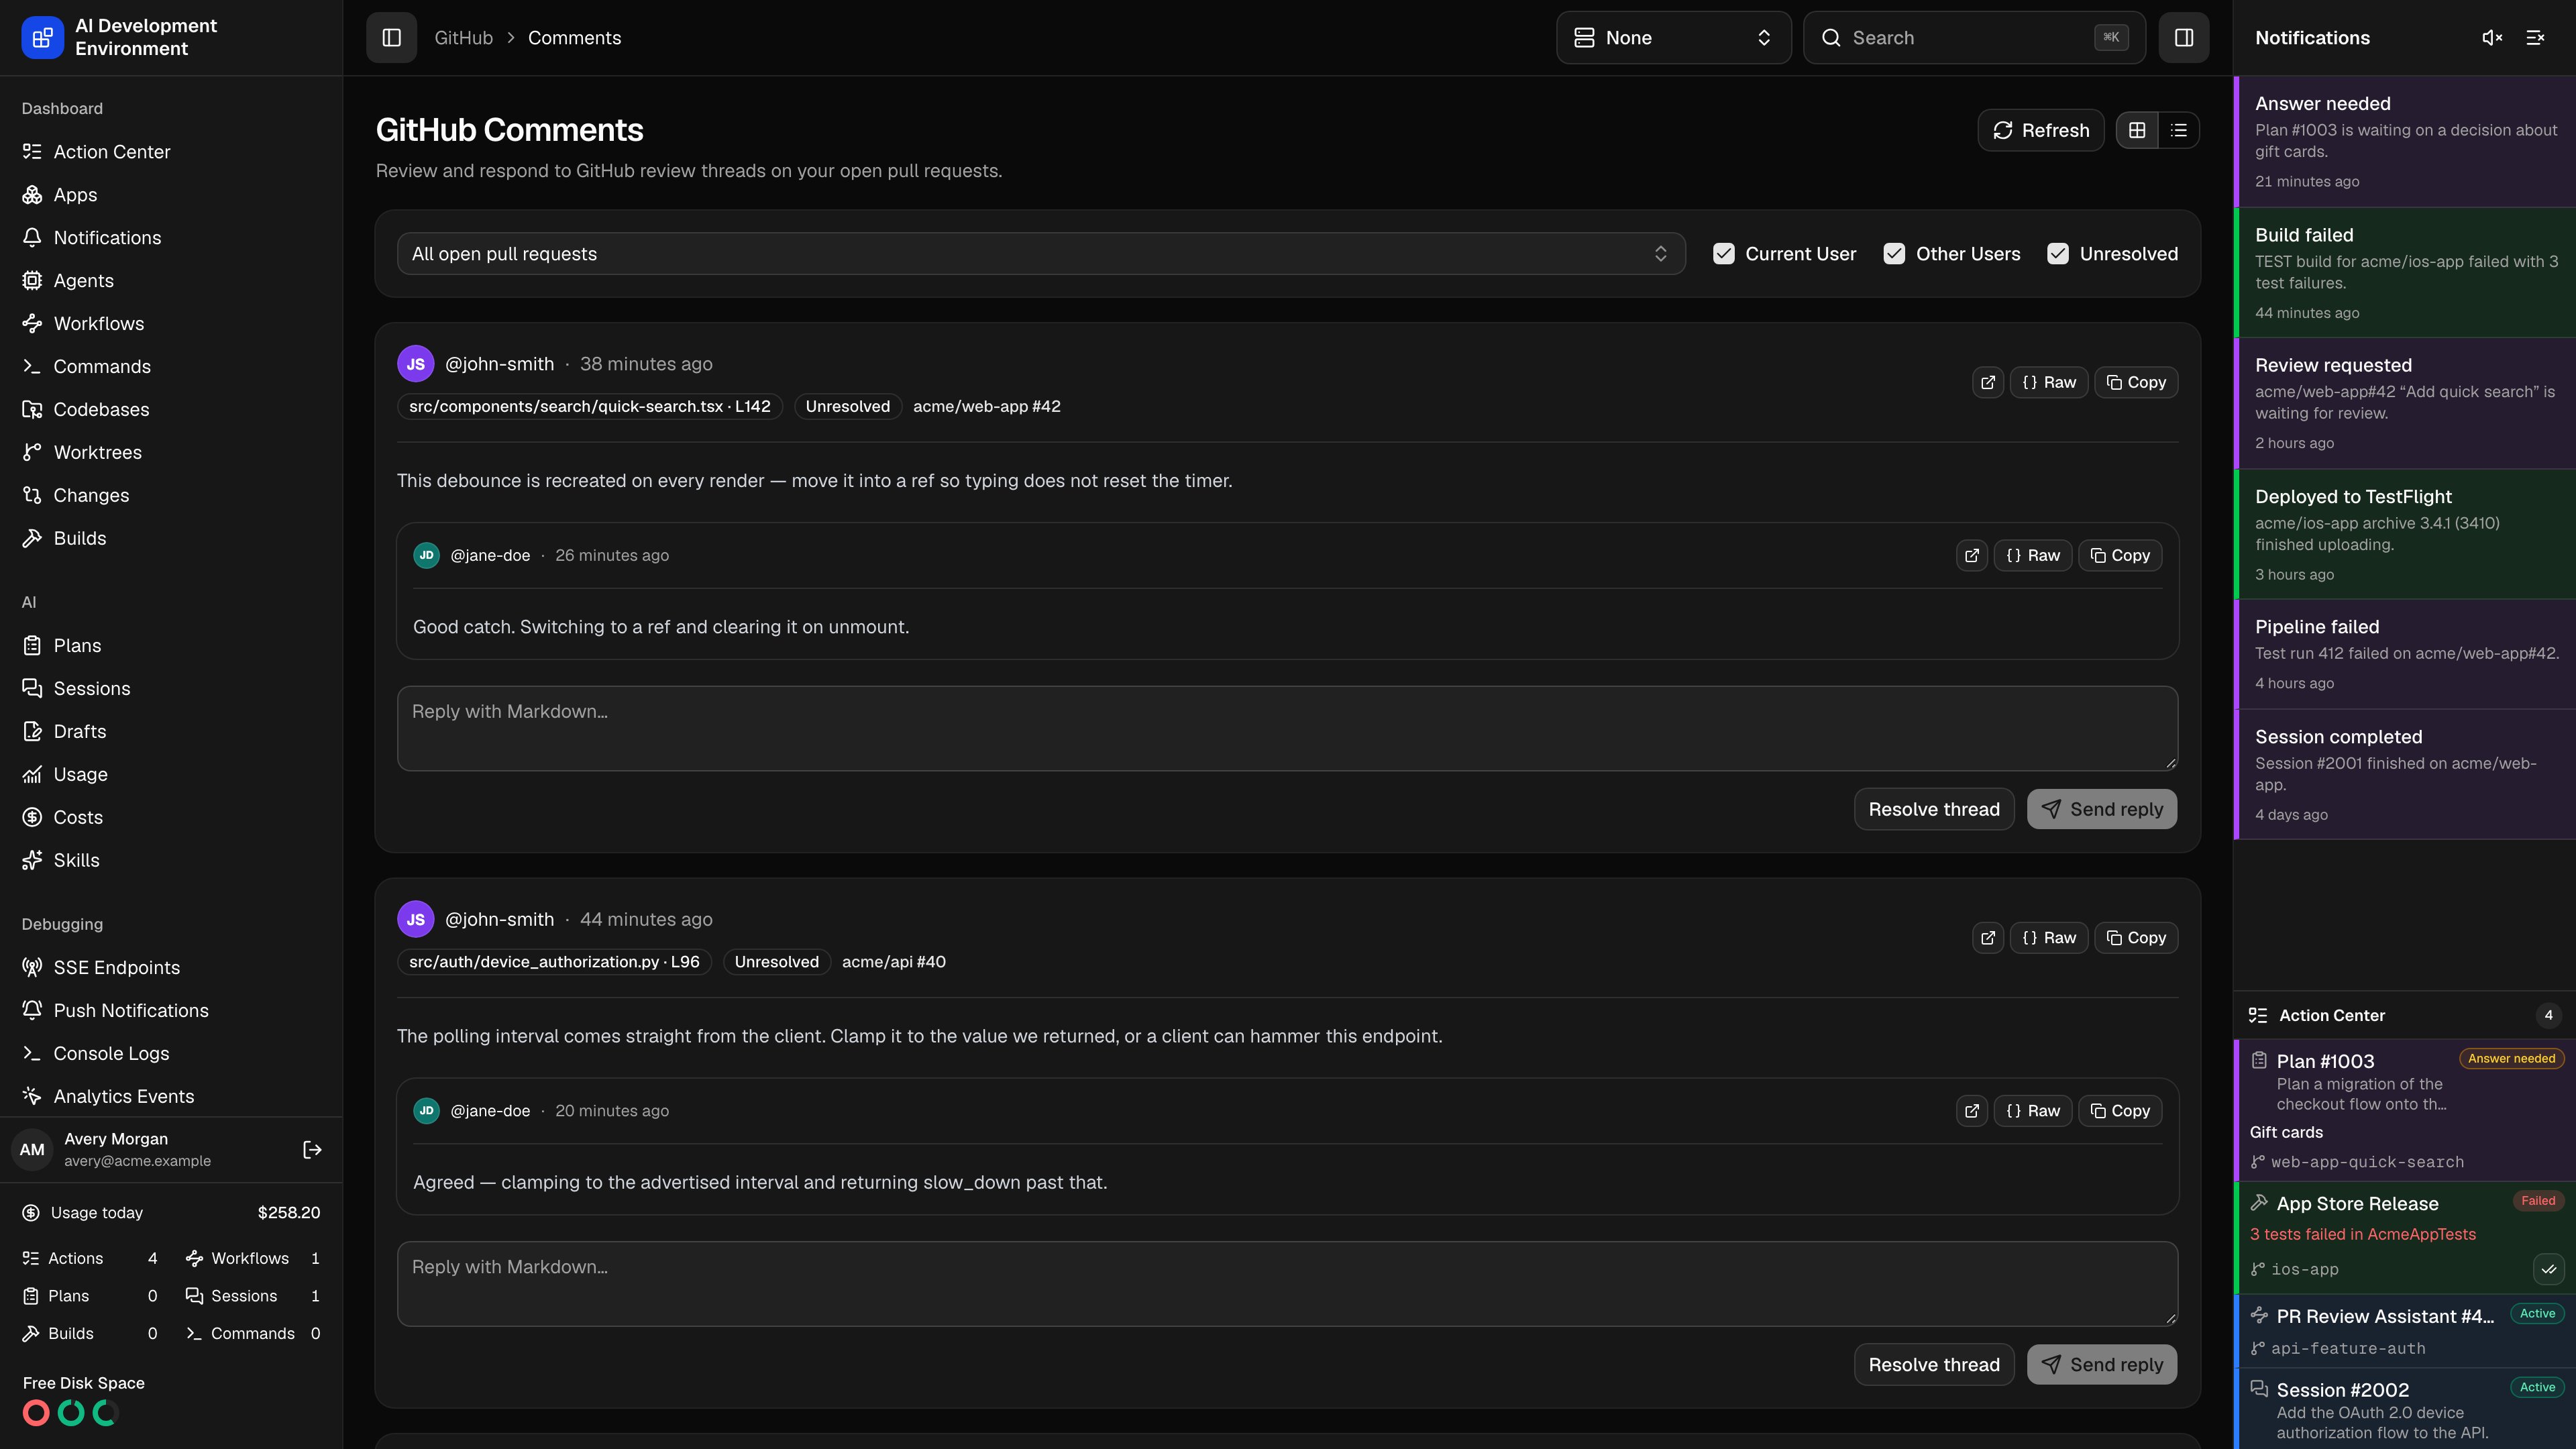Uncheck the Current User checkbox
2576x1449 pixels.
tap(1724, 254)
